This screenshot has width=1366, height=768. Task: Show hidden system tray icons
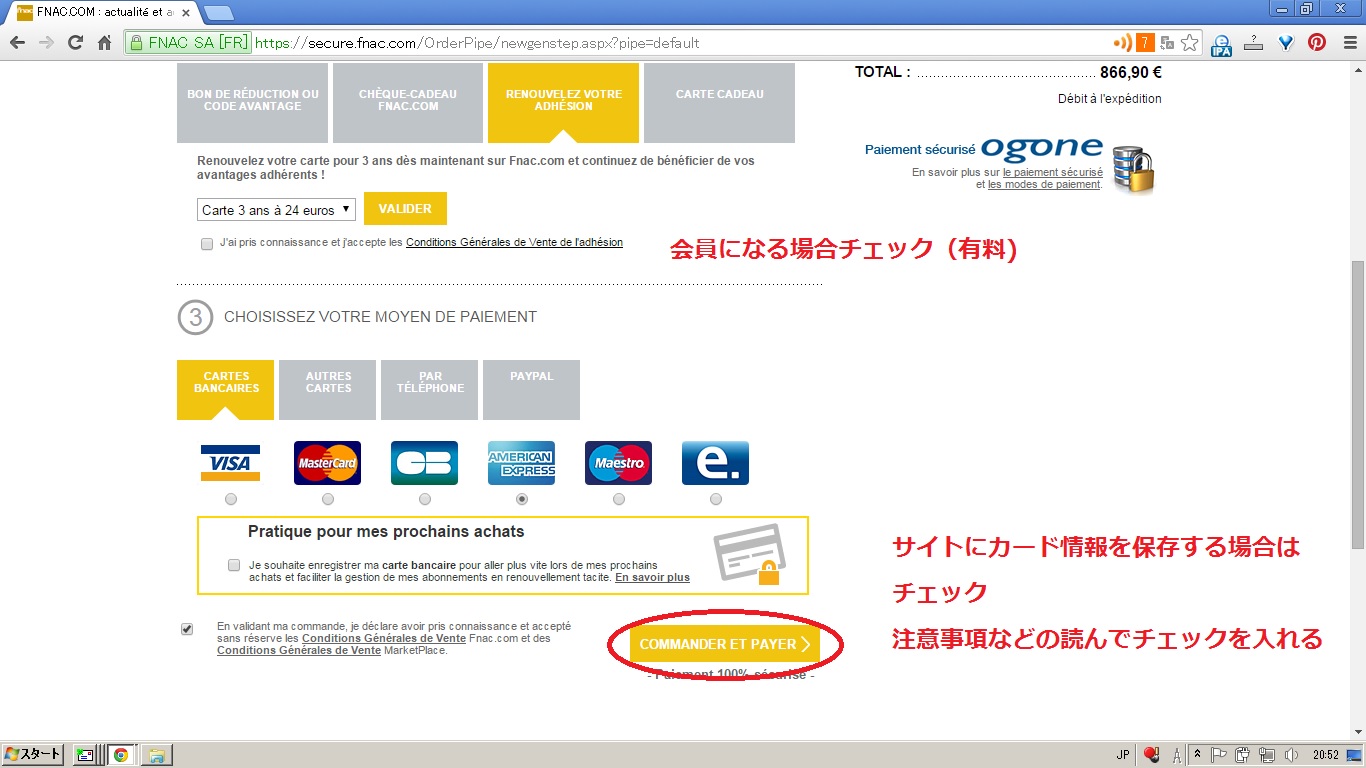(1198, 755)
